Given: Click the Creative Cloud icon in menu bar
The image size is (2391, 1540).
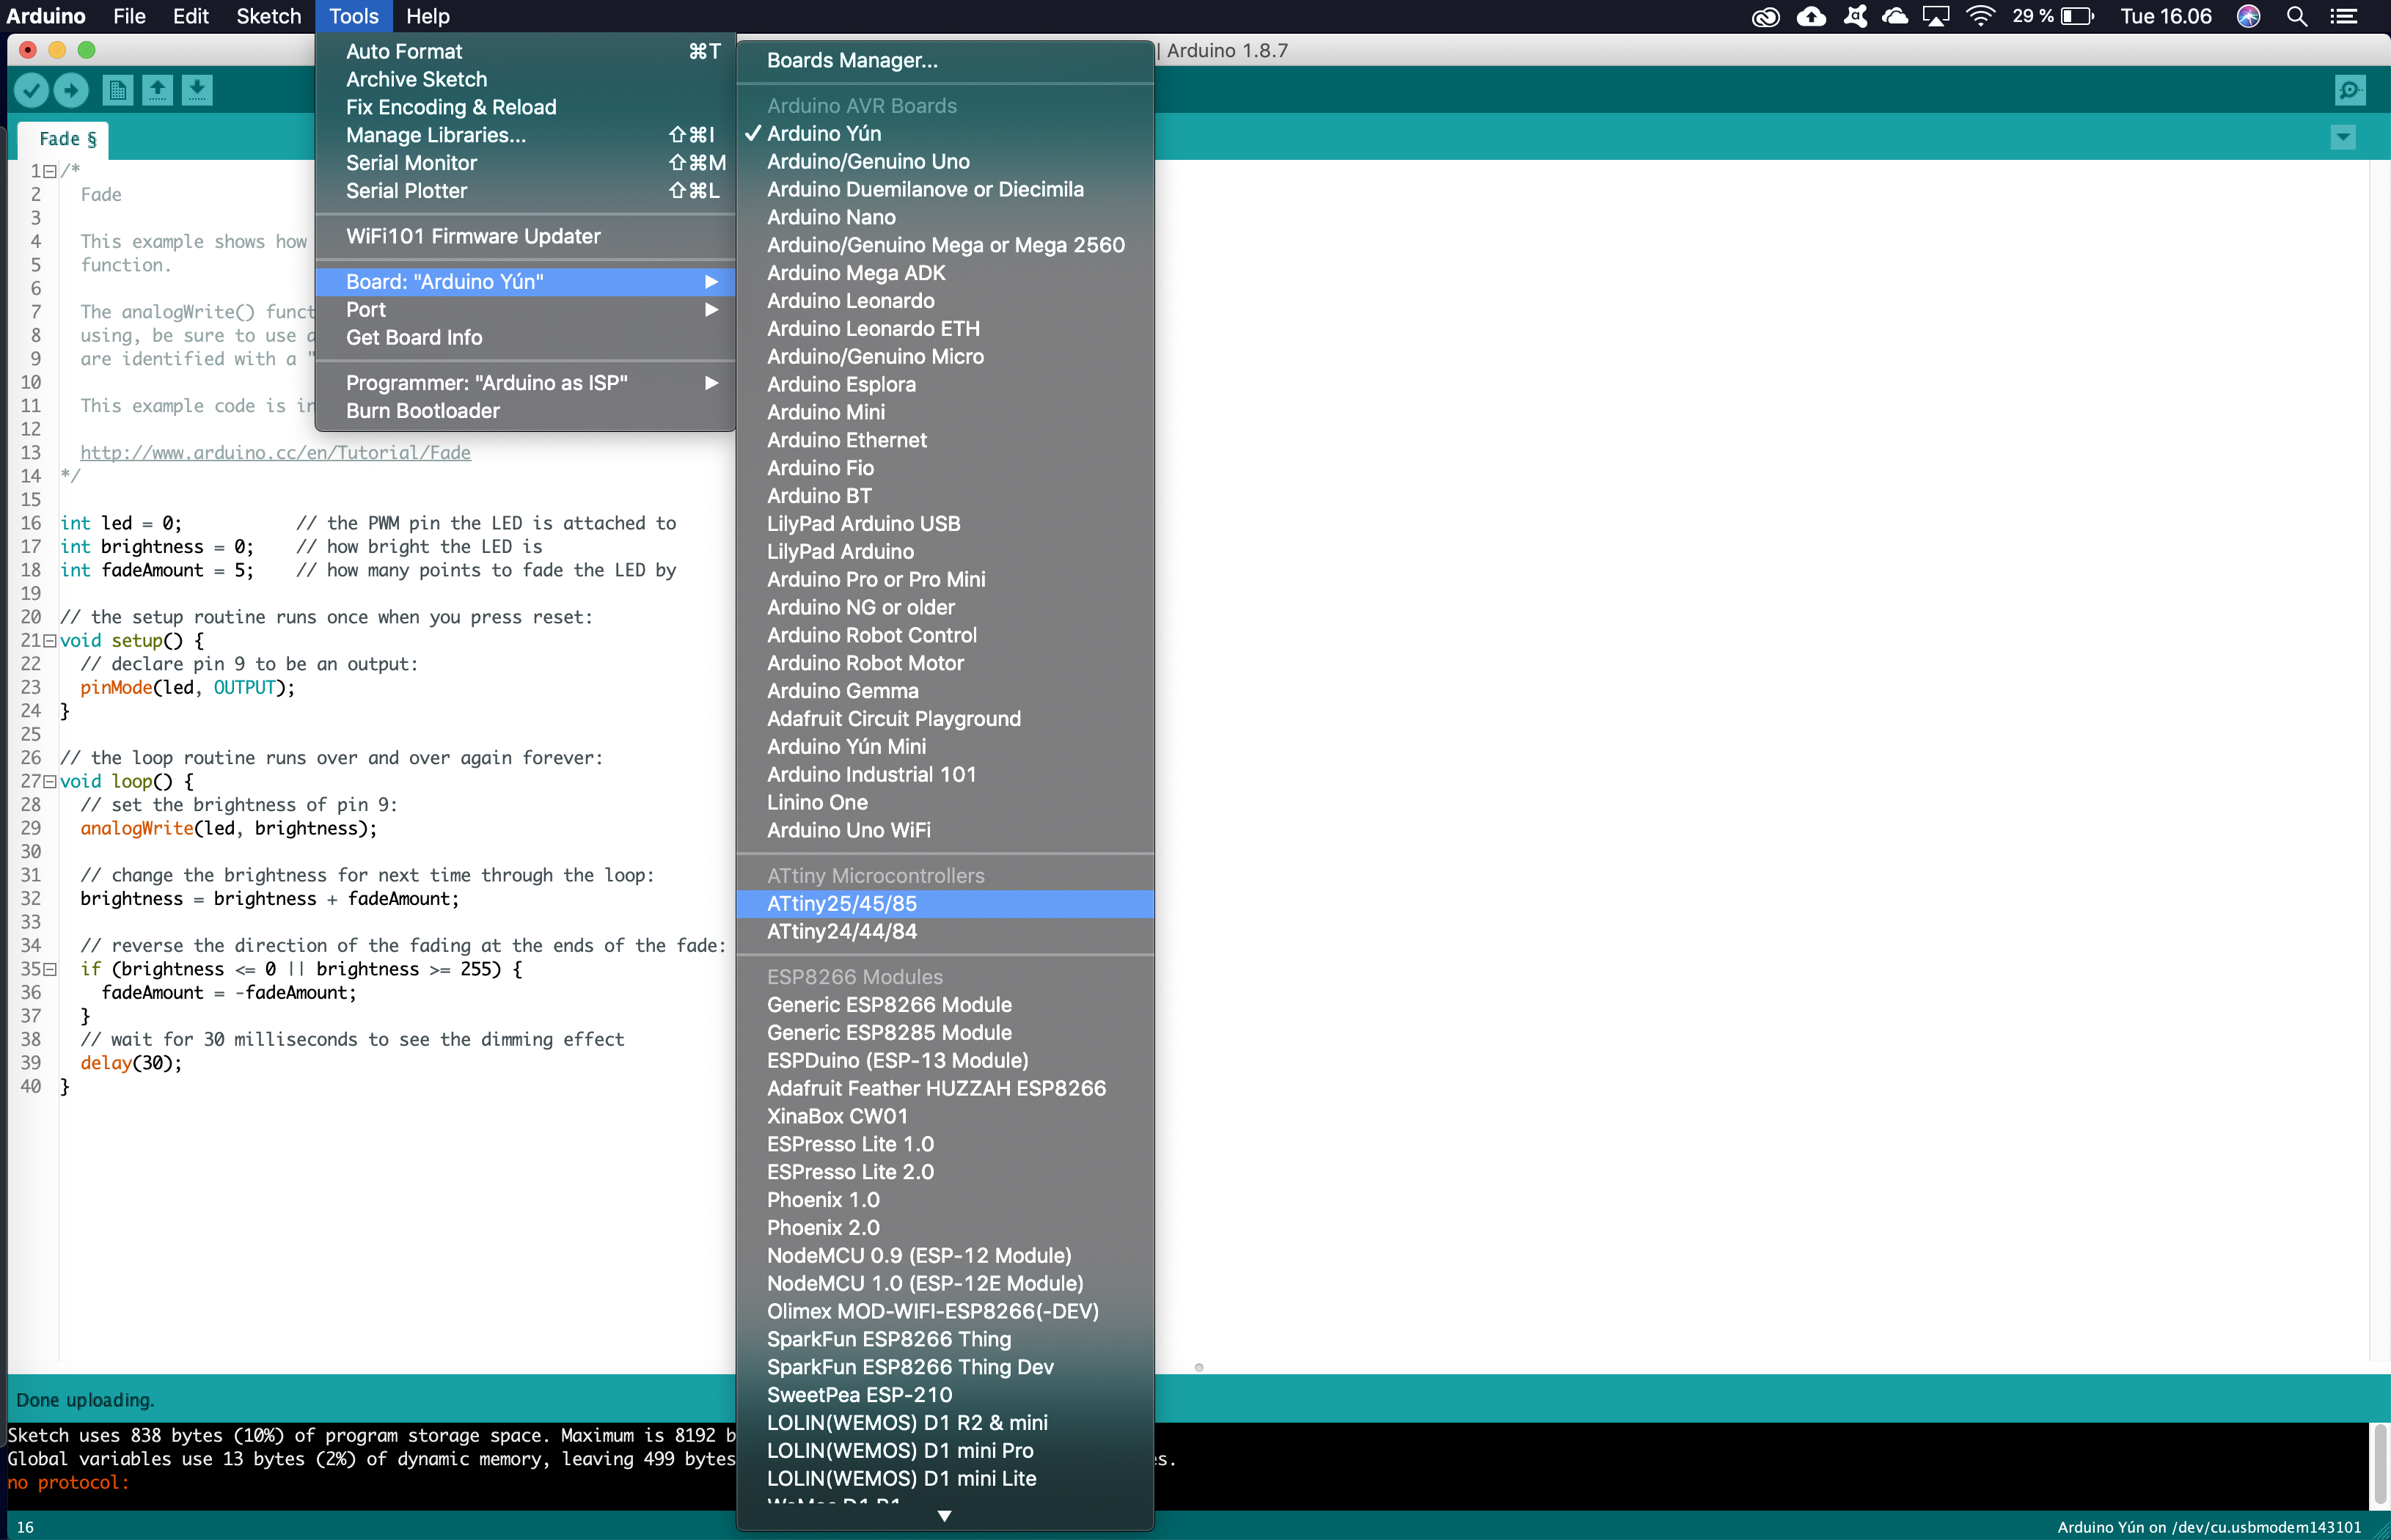Looking at the screenshot, I should (1766, 16).
